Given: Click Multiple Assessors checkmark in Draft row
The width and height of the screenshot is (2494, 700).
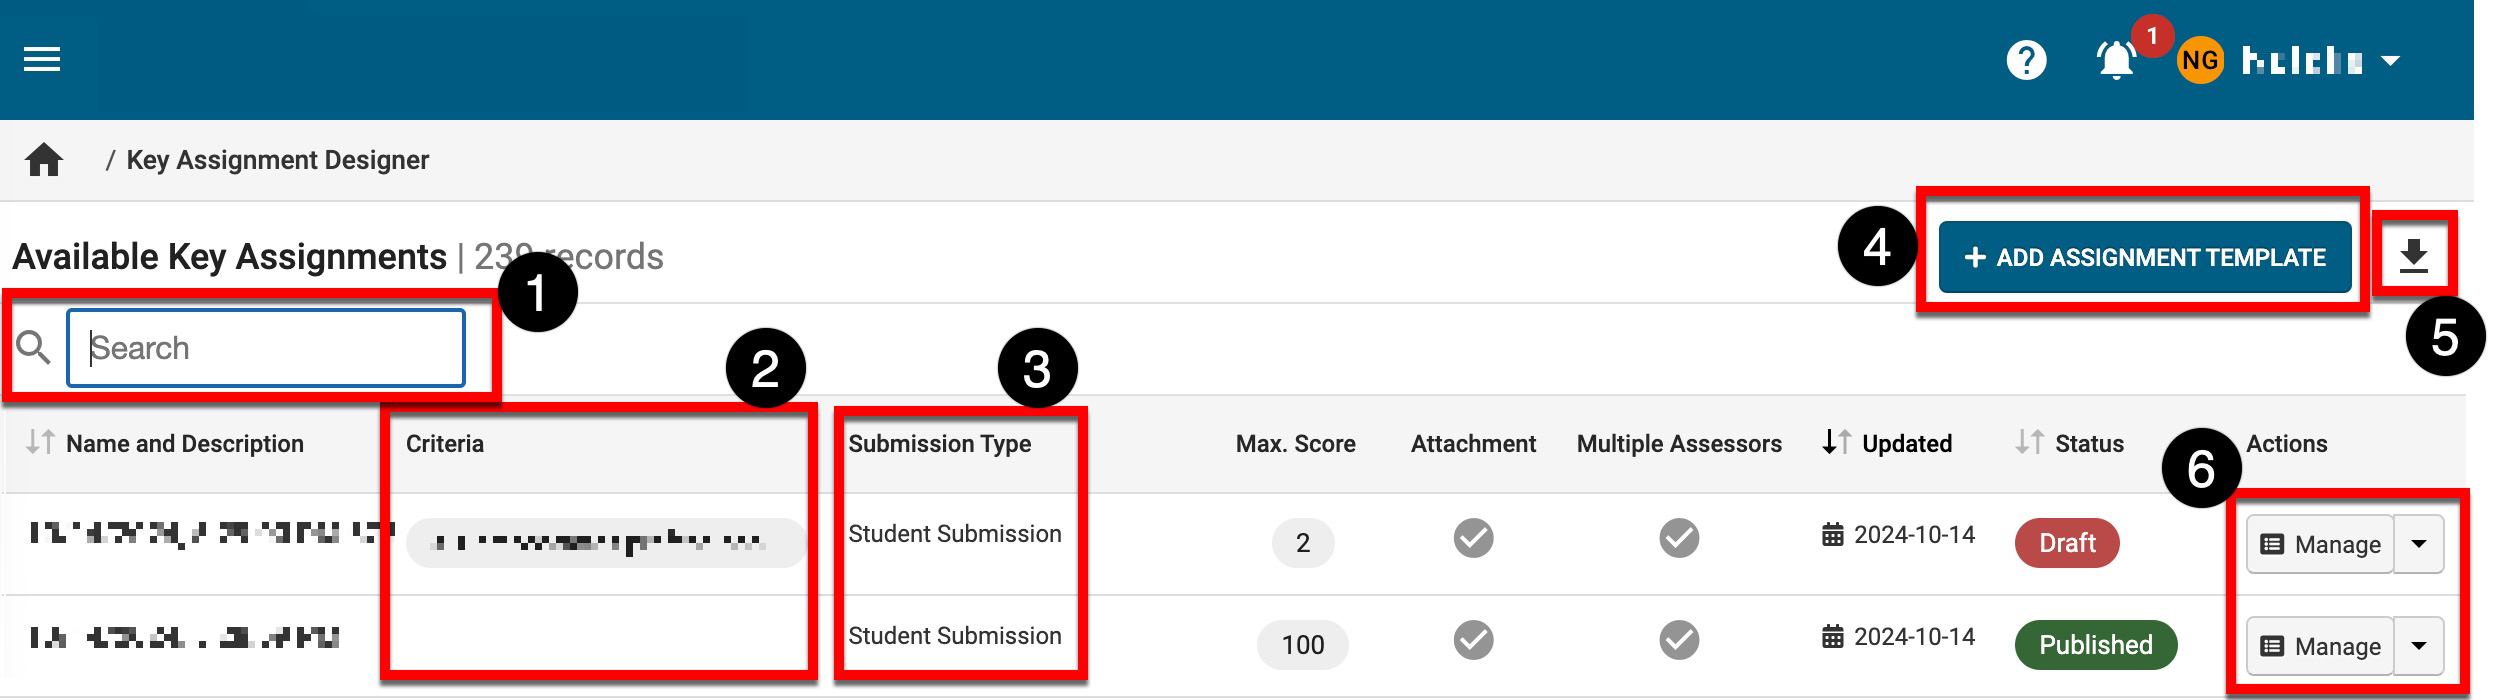Looking at the screenshot, I should [x=1679, y=538].
